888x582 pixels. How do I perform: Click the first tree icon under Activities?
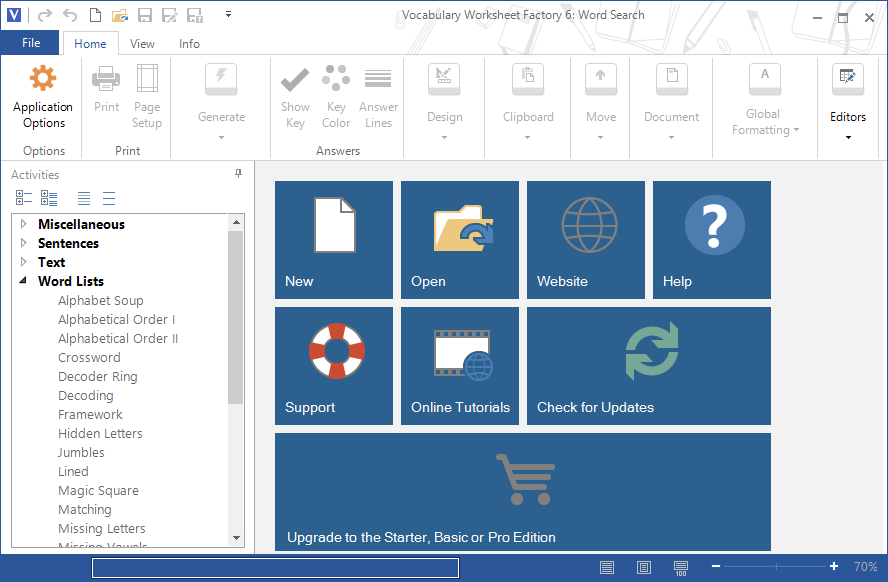click(24, 198)
